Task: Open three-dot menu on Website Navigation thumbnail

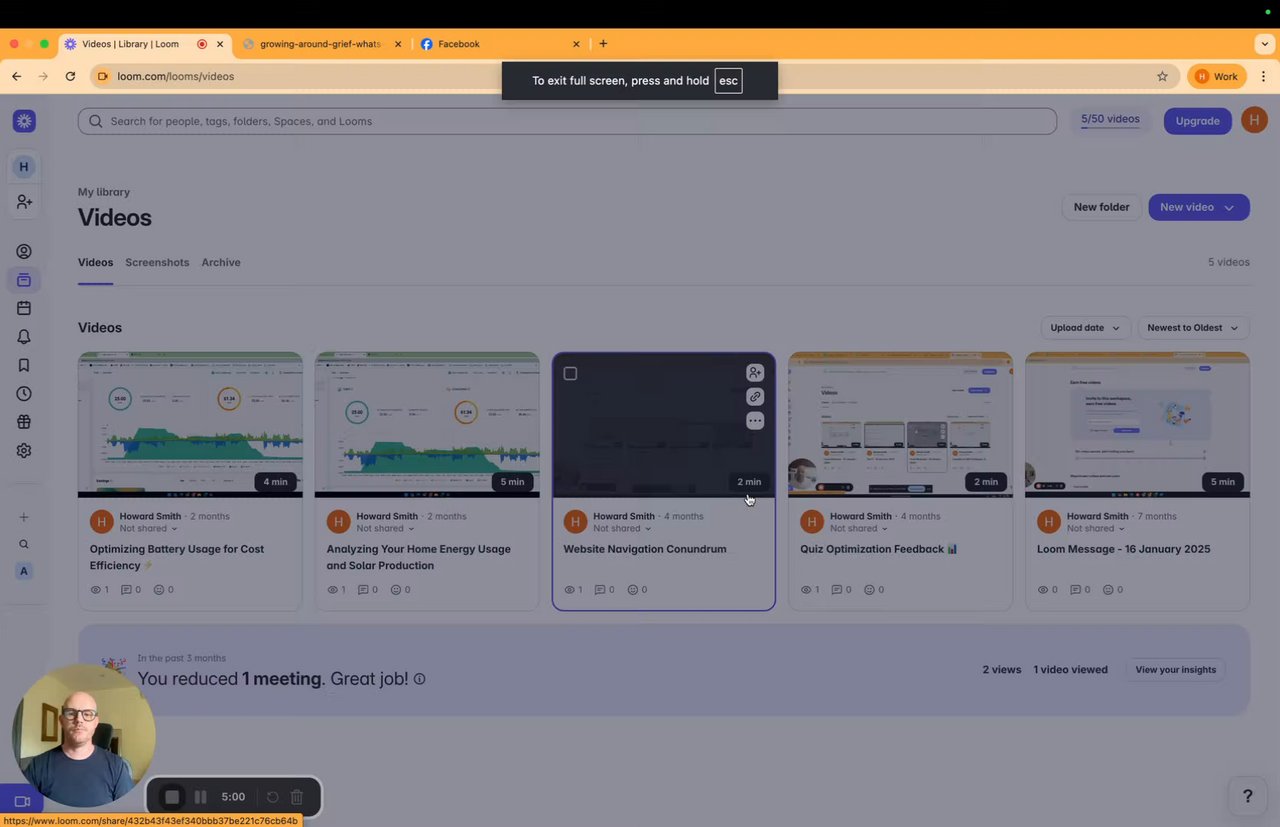Action: point(755,421)
